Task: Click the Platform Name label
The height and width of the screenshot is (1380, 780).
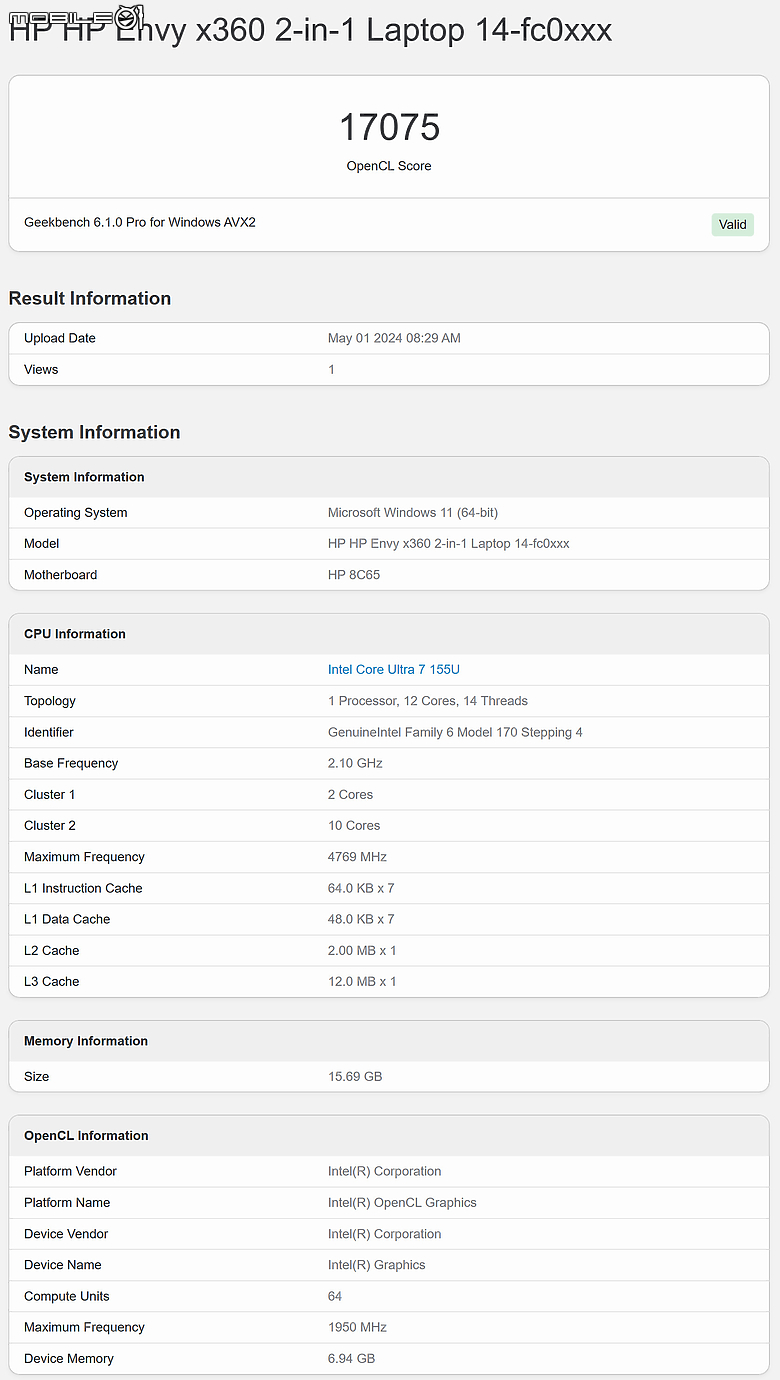Action: pos(67,1203)
